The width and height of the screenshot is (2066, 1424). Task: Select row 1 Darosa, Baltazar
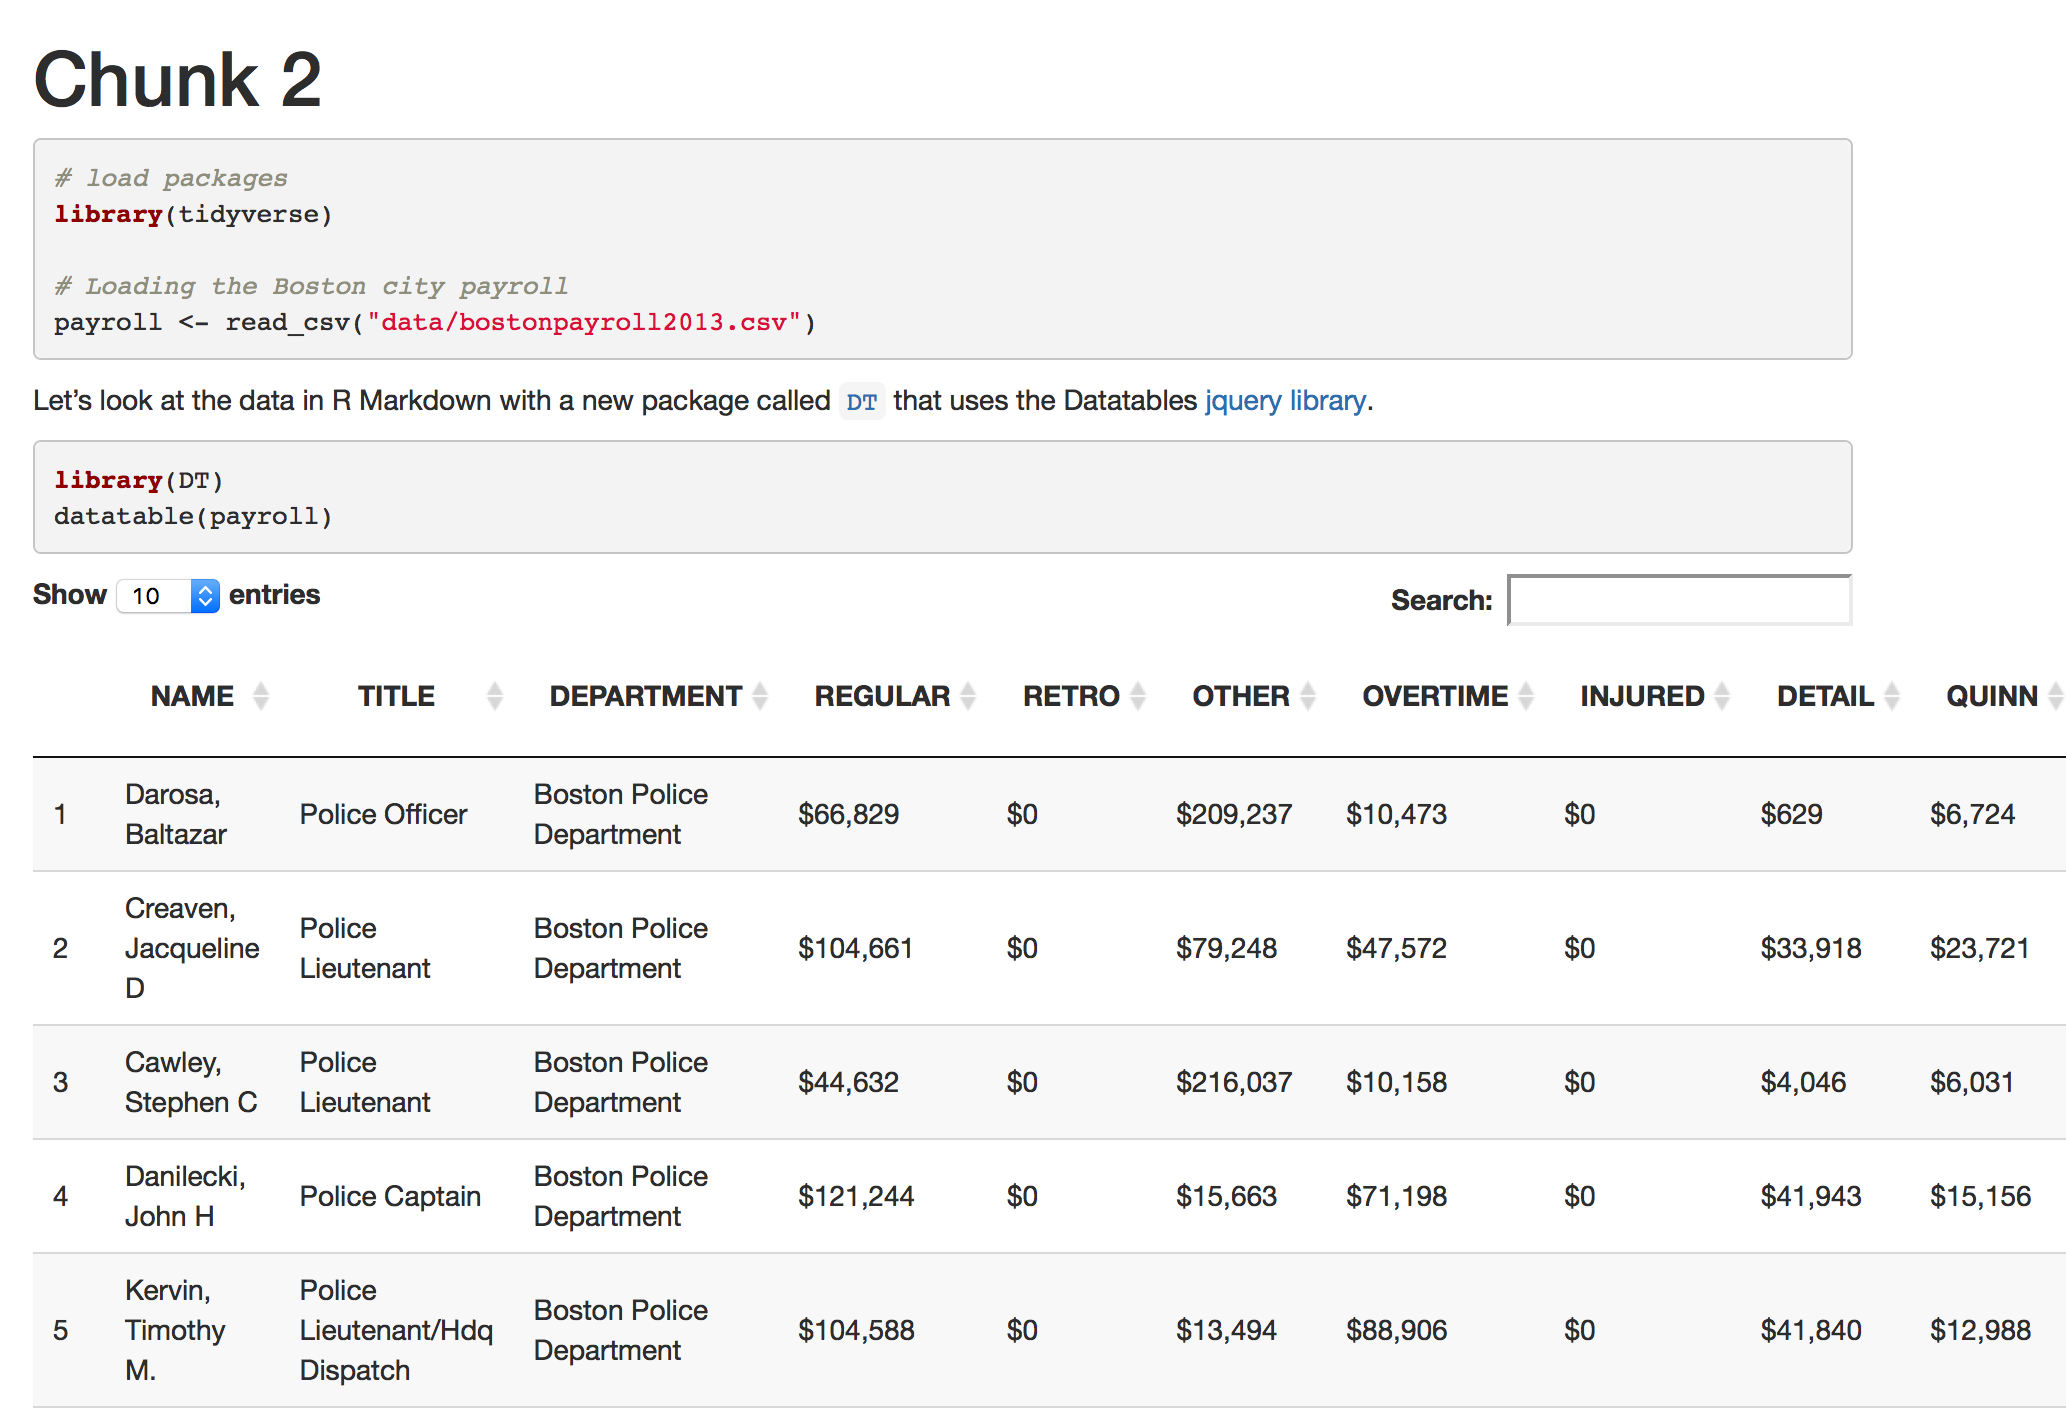(x=176, y=814)
